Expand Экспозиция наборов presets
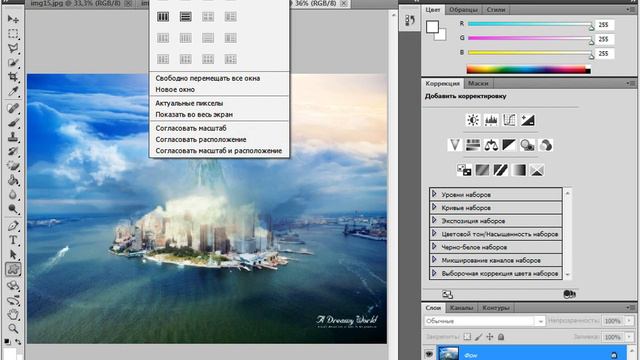640x360 pixels. pos(434,220)
